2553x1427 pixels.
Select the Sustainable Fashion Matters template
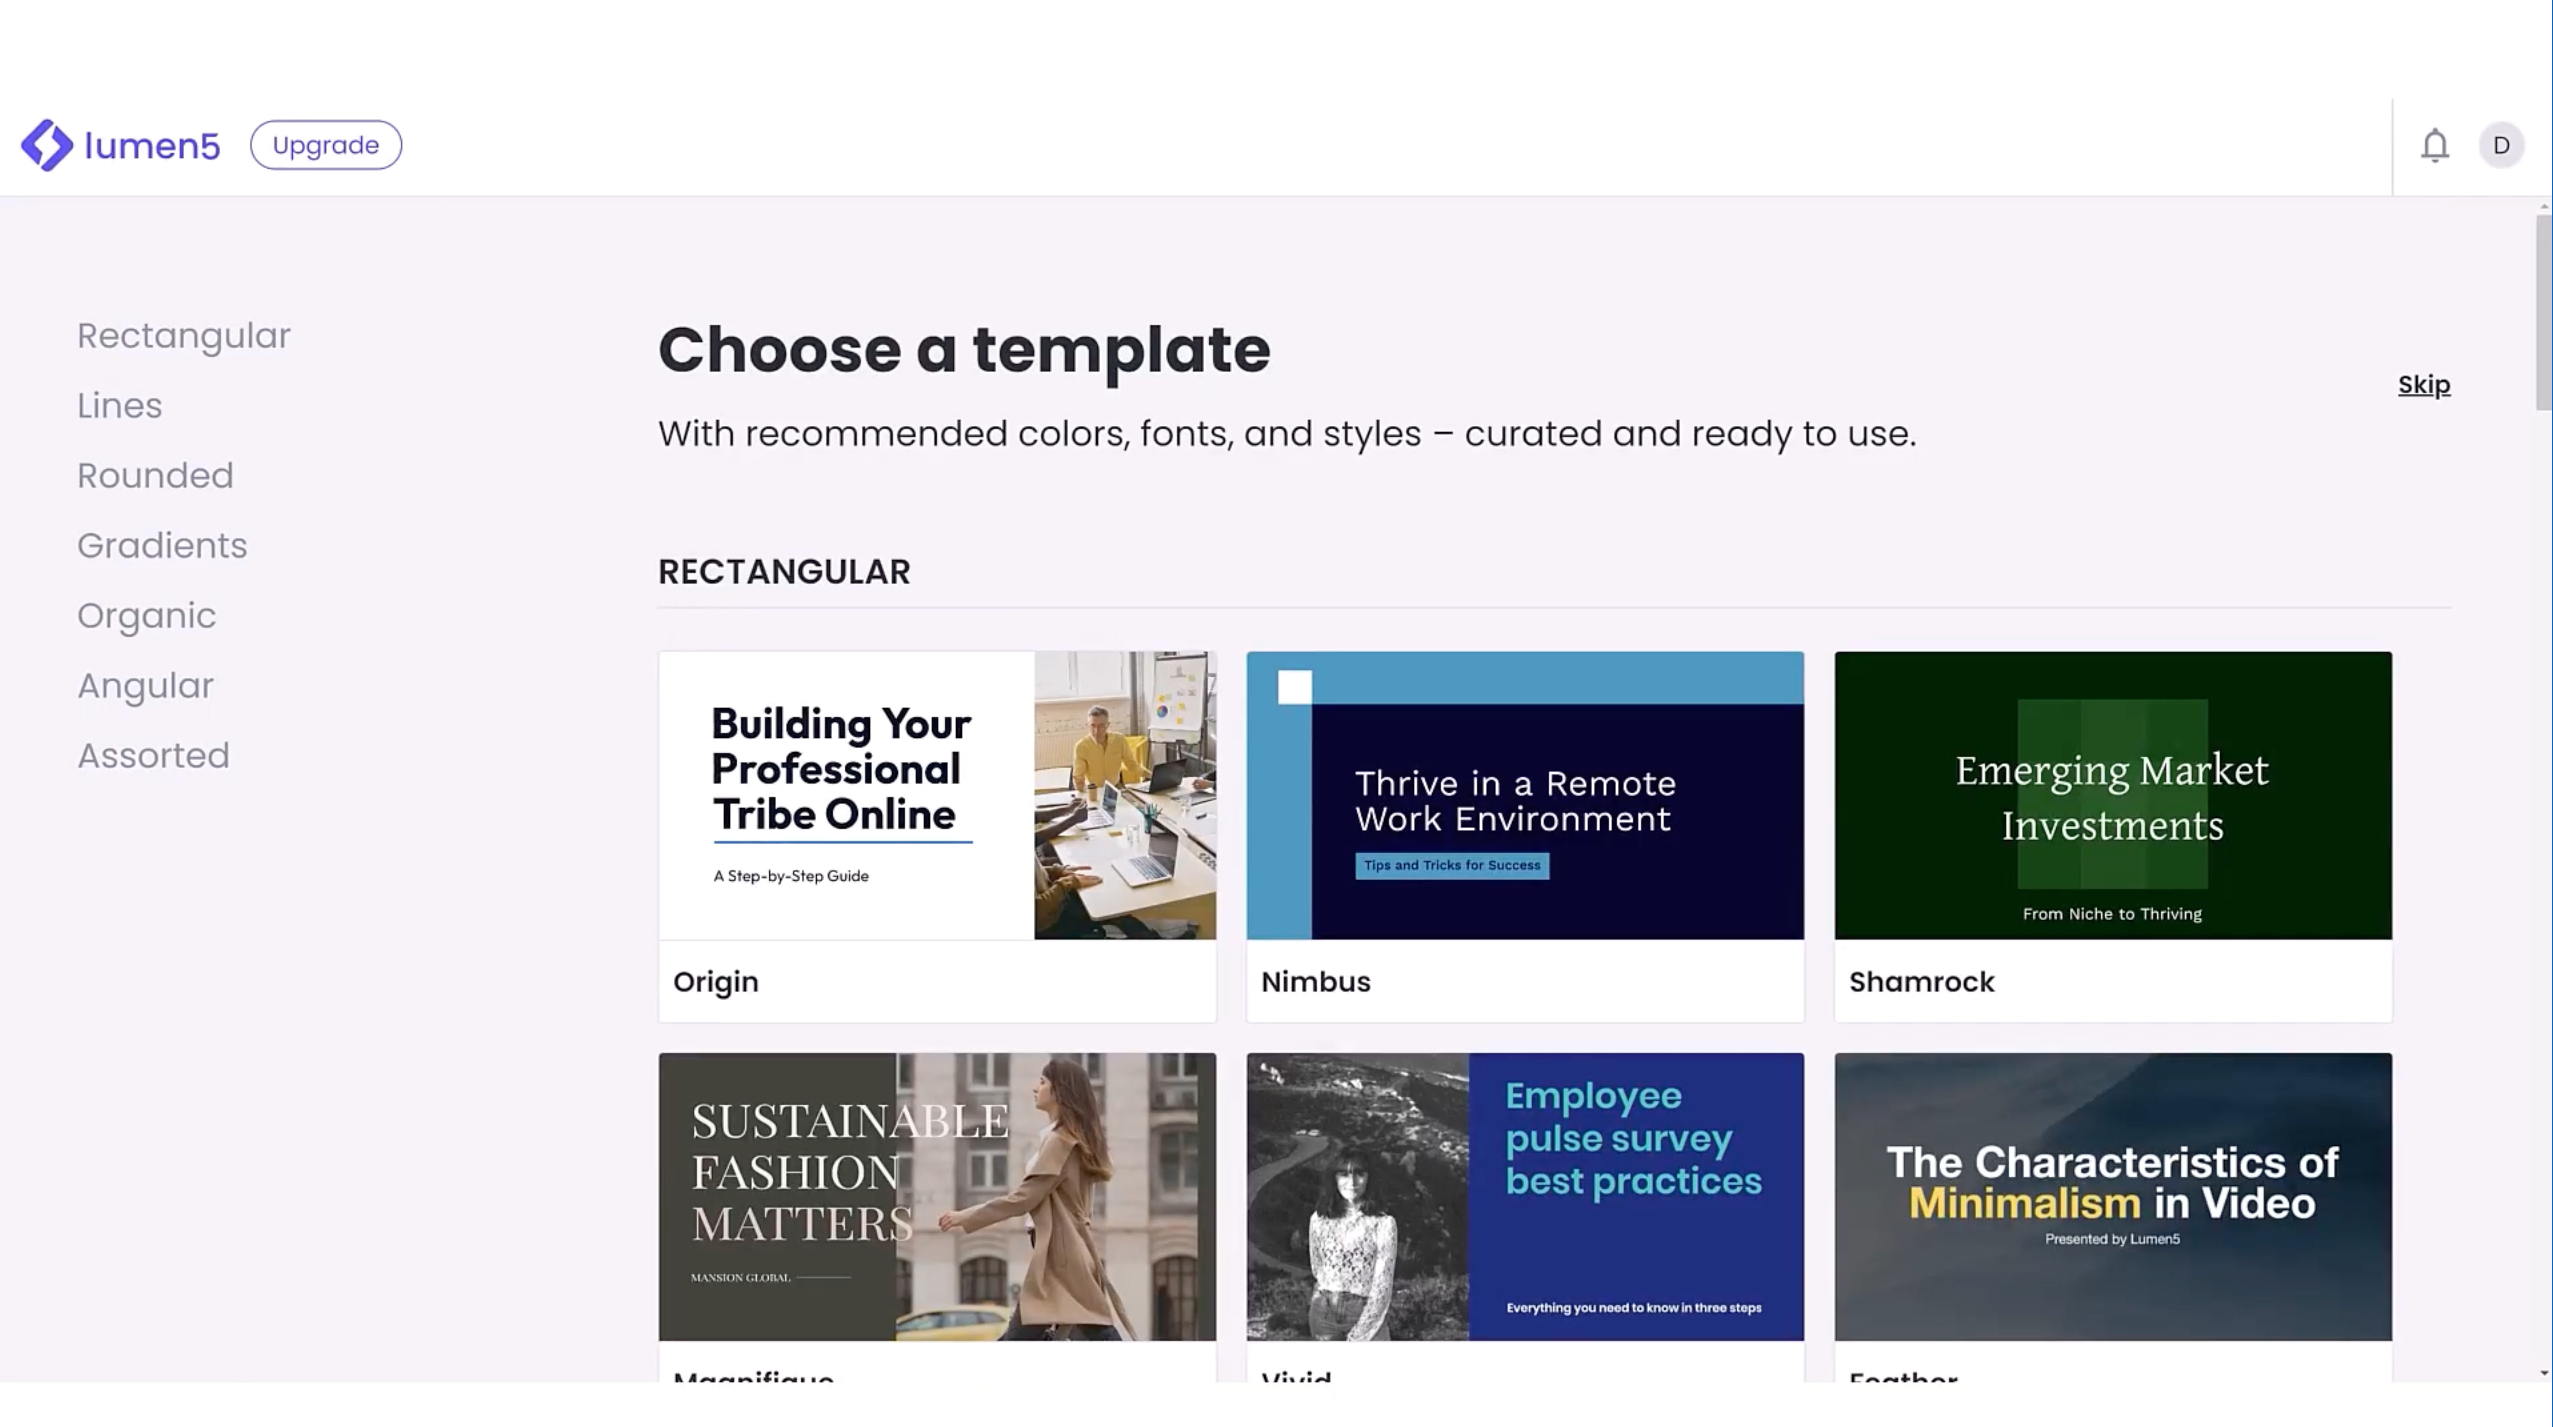coord(937,1196)
